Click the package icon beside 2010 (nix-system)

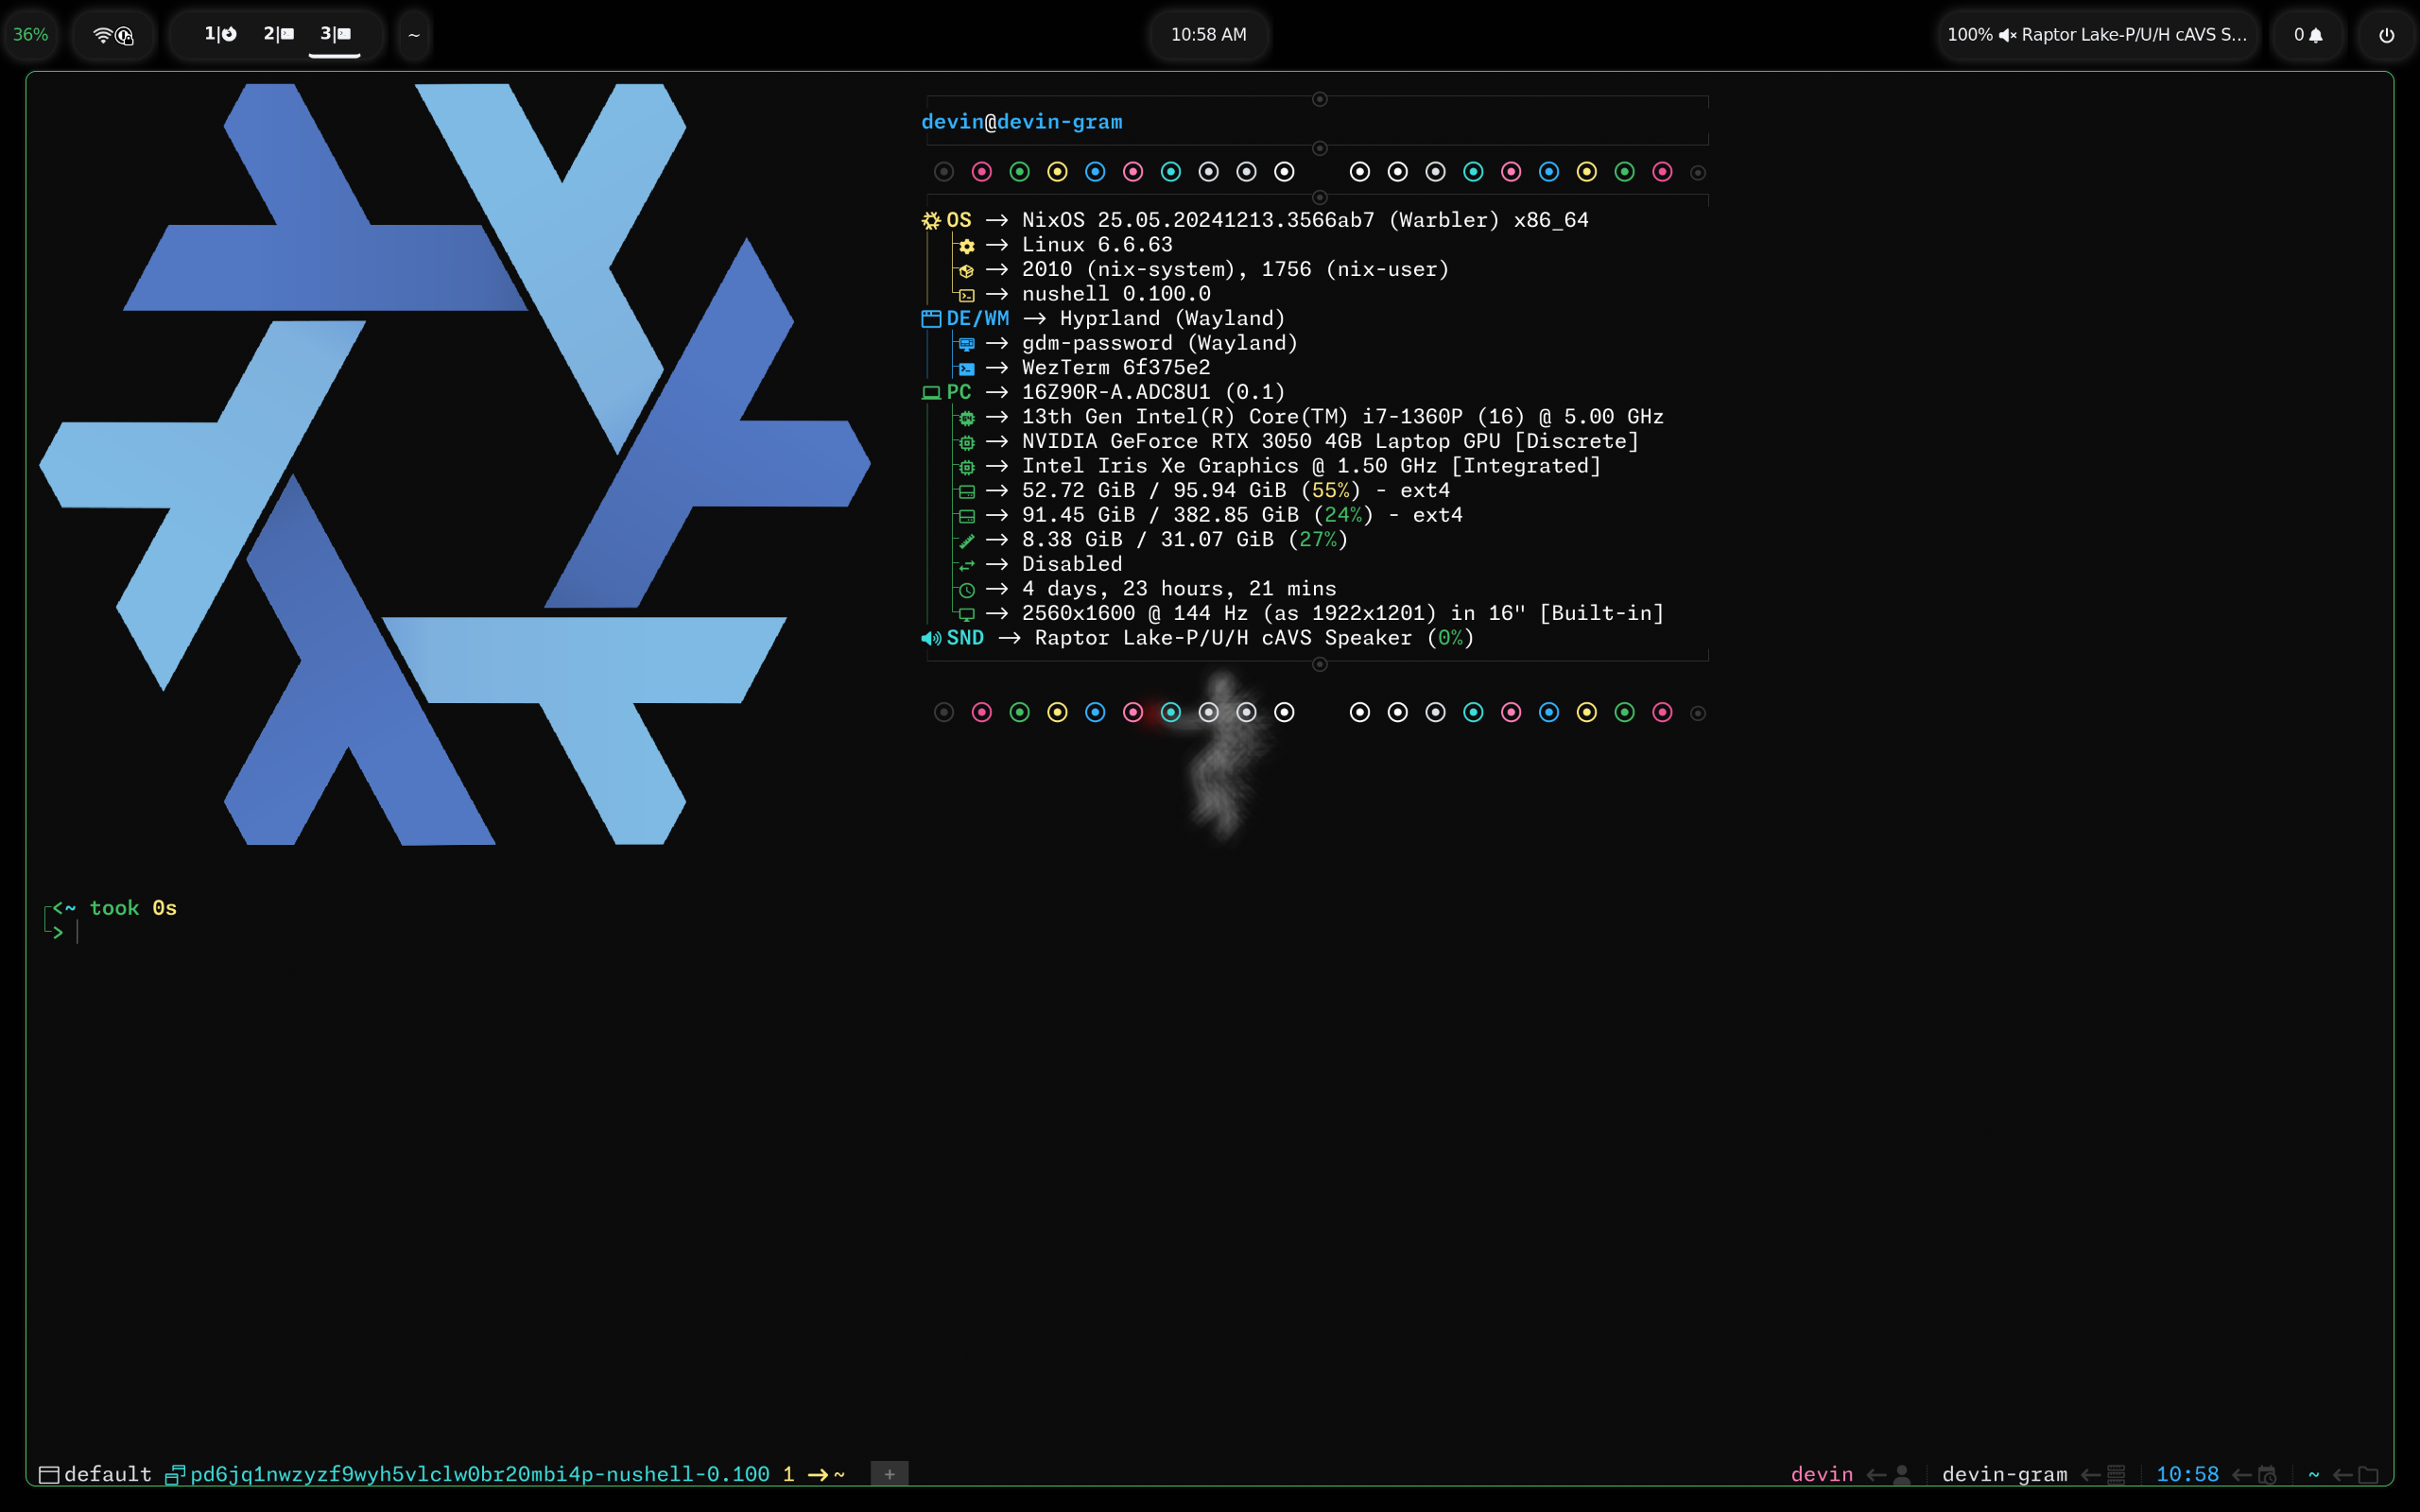coord(967,271)
